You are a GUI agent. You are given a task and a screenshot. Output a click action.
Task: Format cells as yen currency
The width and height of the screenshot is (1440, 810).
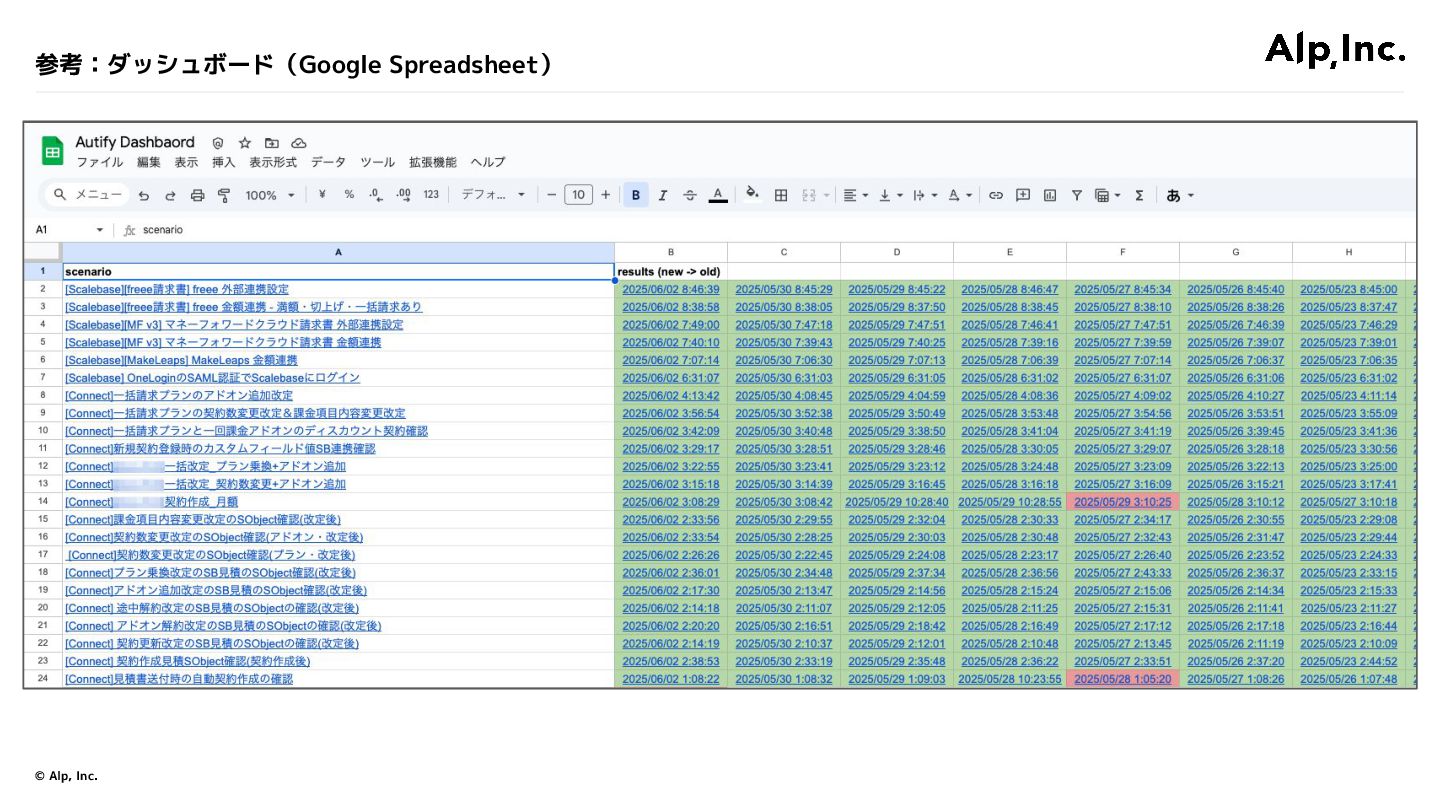(322, 195)
